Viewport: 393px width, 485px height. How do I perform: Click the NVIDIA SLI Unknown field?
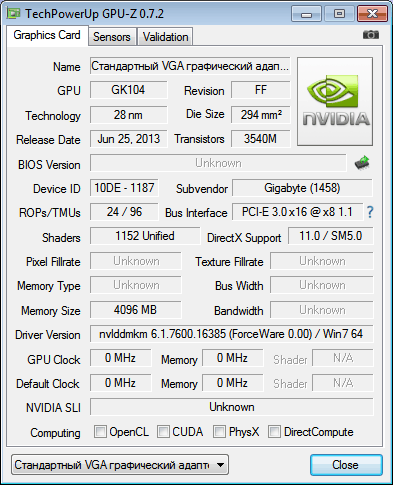click(x=232, y=407)
